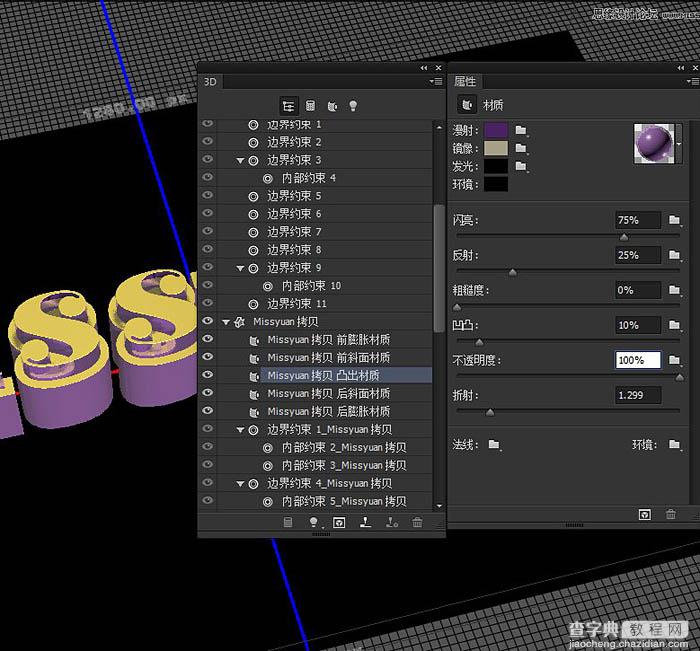This screenshot has width=700, height=651.
Task: Filter 3D panel by whole scene
Action: 288,106
